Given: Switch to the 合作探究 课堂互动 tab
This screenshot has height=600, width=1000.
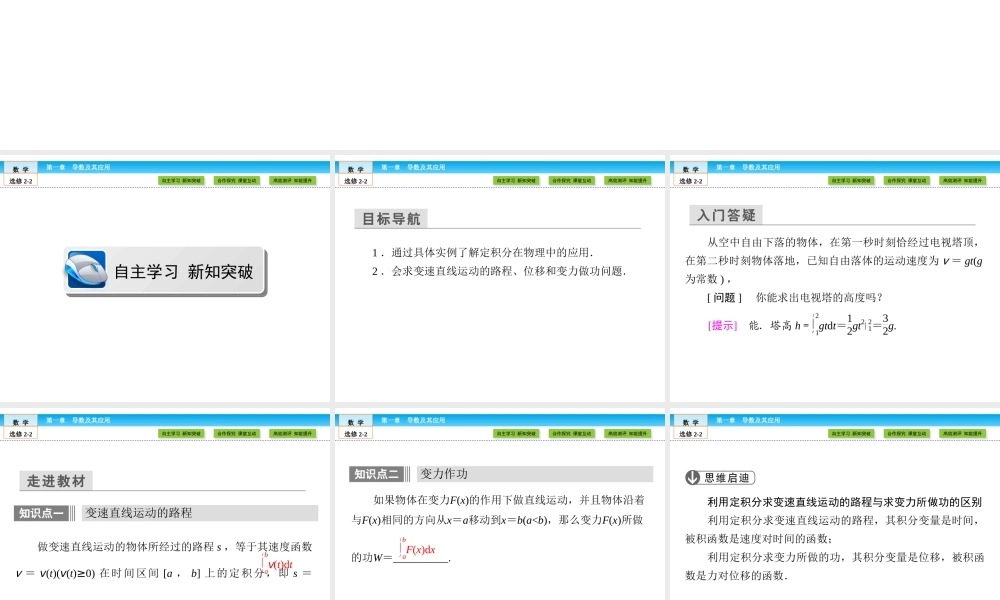Looking at the screenshot, I should pos(235,180).
